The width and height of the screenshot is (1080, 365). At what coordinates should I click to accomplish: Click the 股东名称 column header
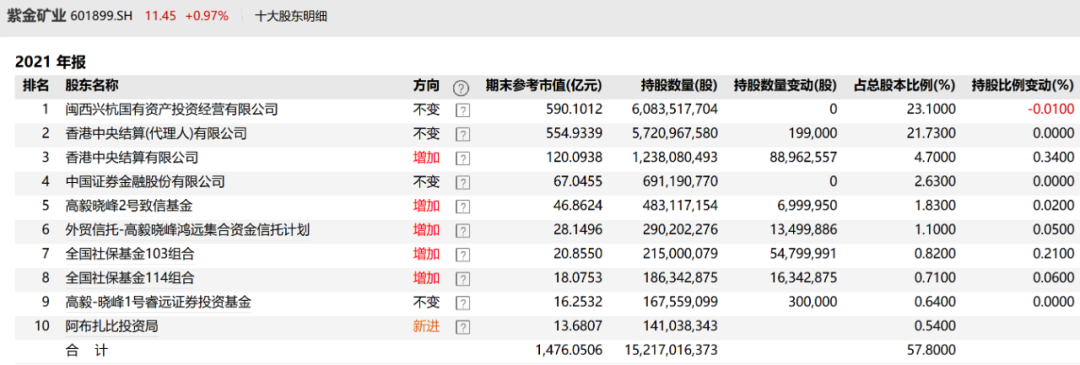(x=92, y=86)
